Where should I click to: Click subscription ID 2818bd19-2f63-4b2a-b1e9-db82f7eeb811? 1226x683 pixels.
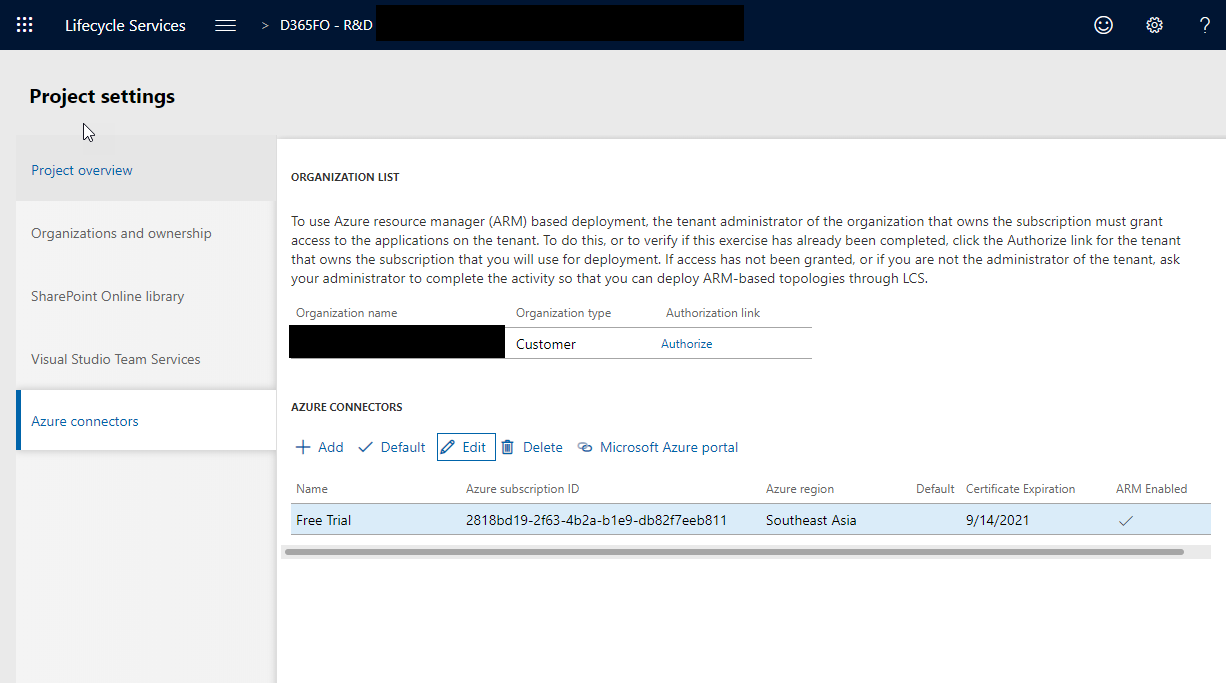pos(596,520)
